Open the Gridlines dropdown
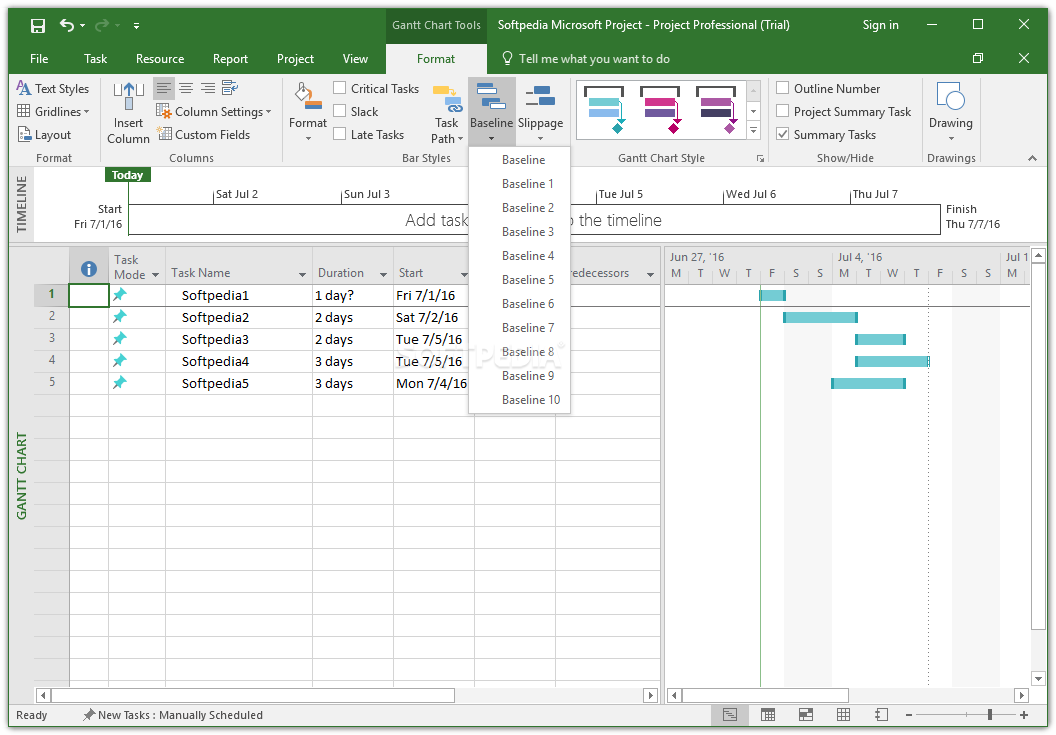 (x=53, y=111)
